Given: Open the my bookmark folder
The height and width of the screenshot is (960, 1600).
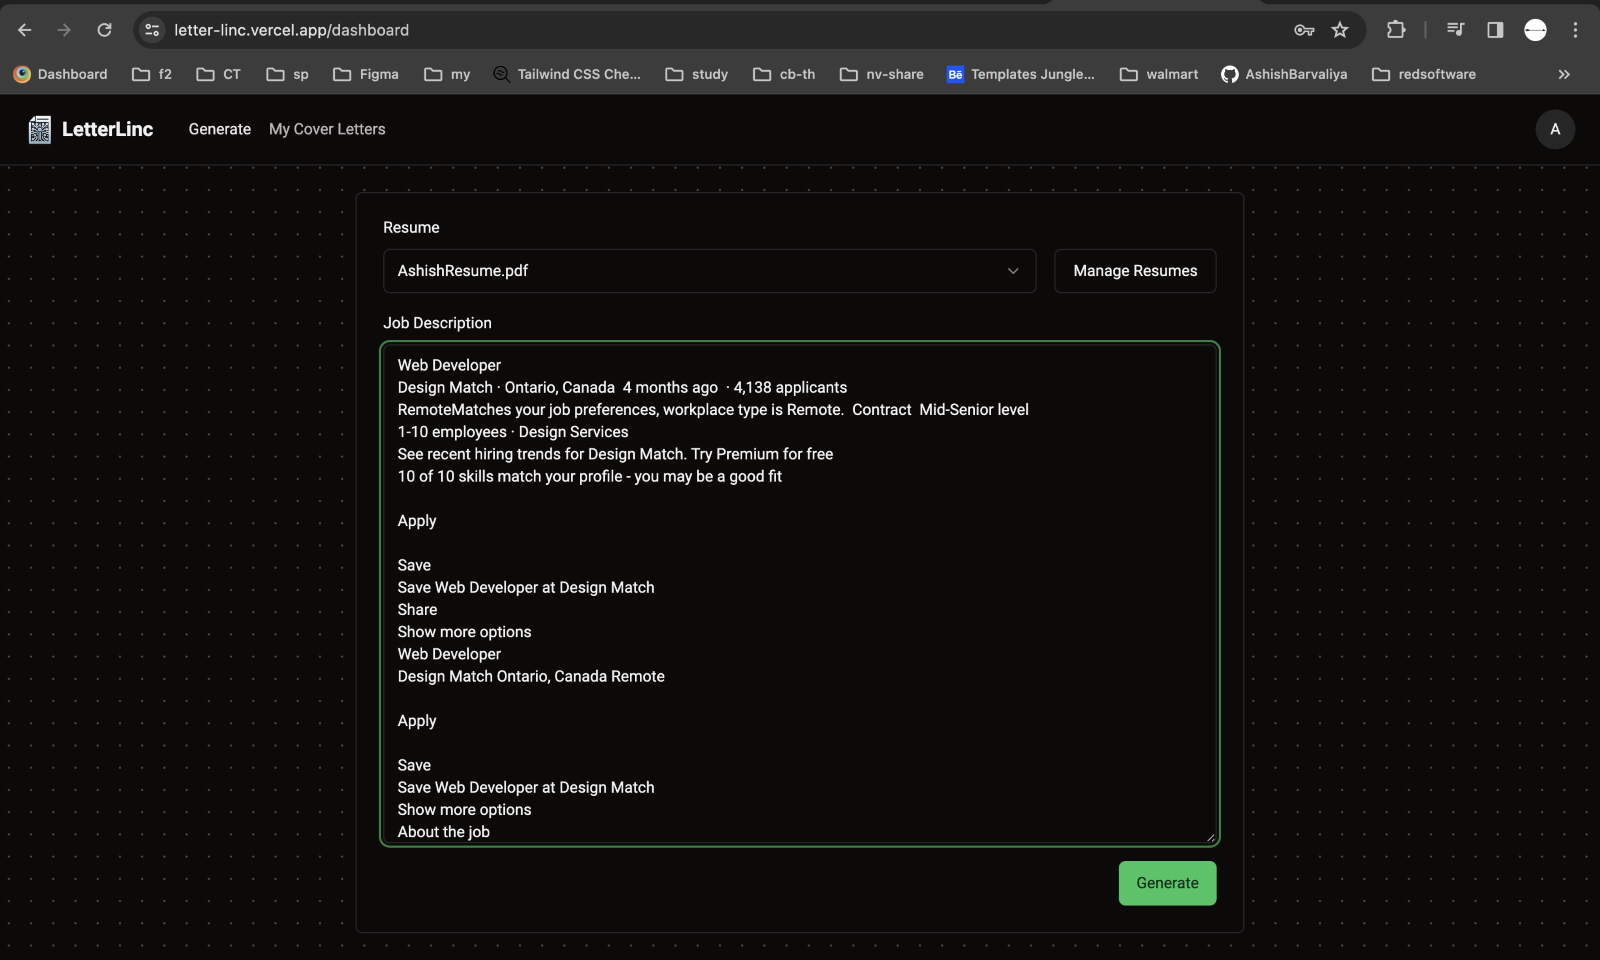Looking at the screenshot, I should point(447,74).
